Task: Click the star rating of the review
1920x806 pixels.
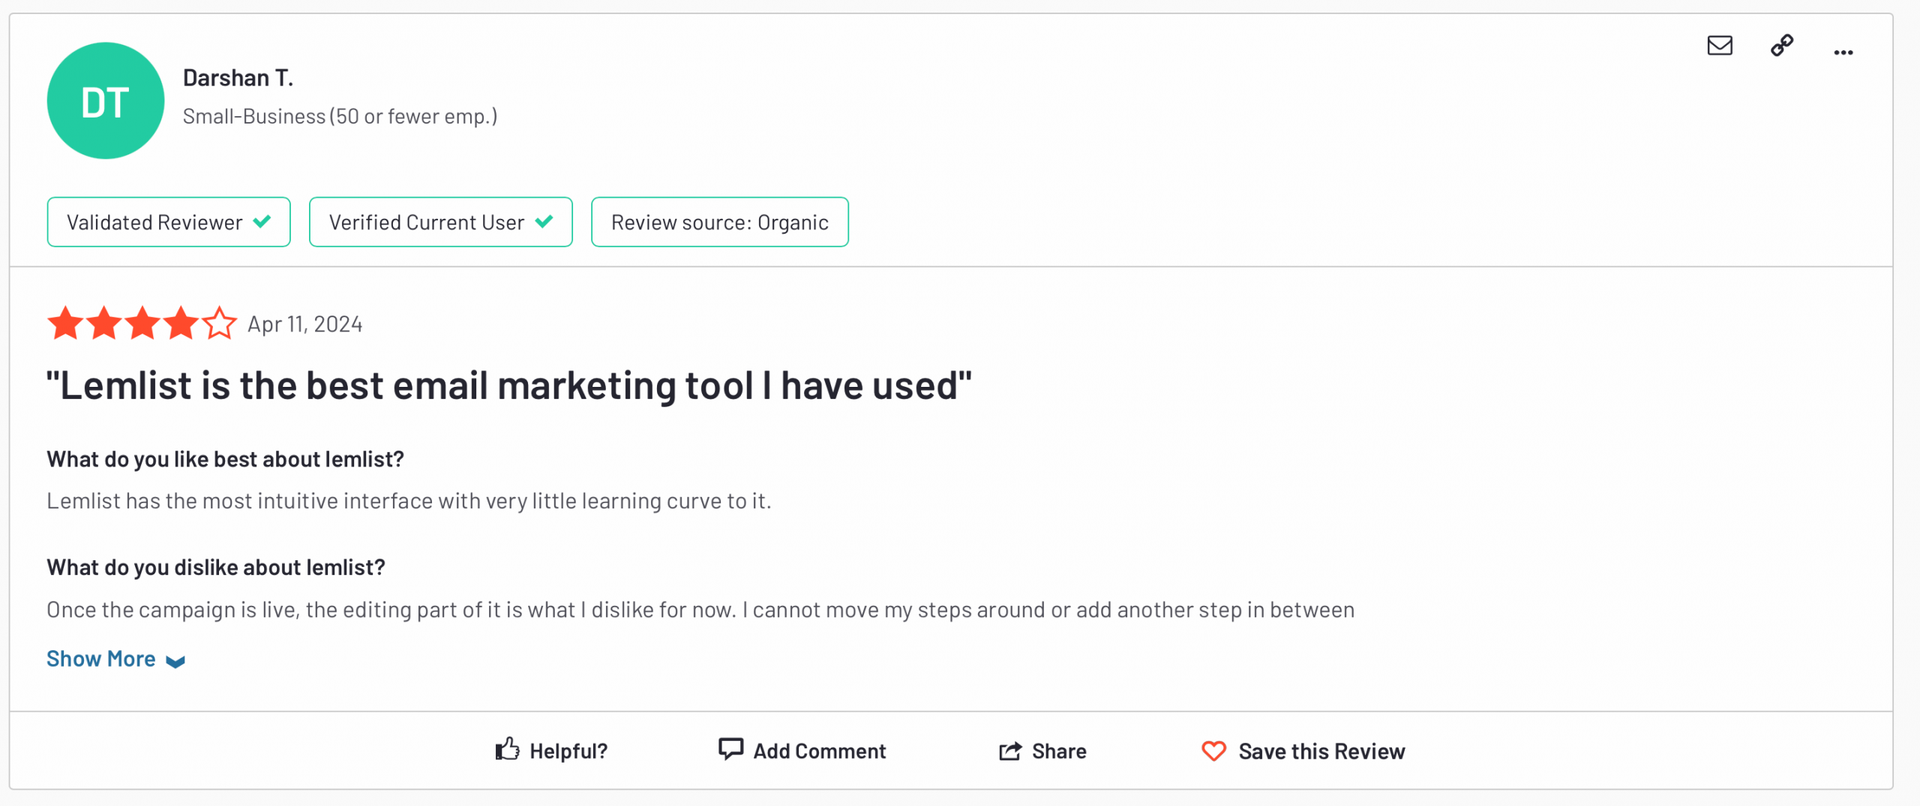Action: pyautogui.click(x=142, y=324)
